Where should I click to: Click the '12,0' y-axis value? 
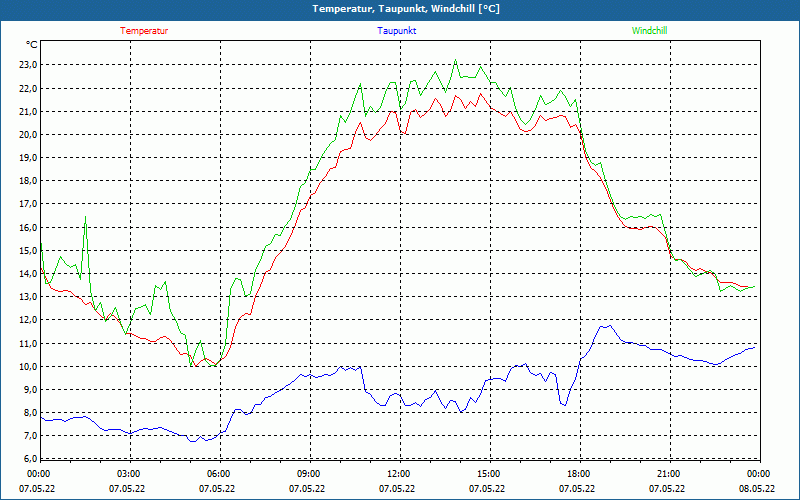28,320
